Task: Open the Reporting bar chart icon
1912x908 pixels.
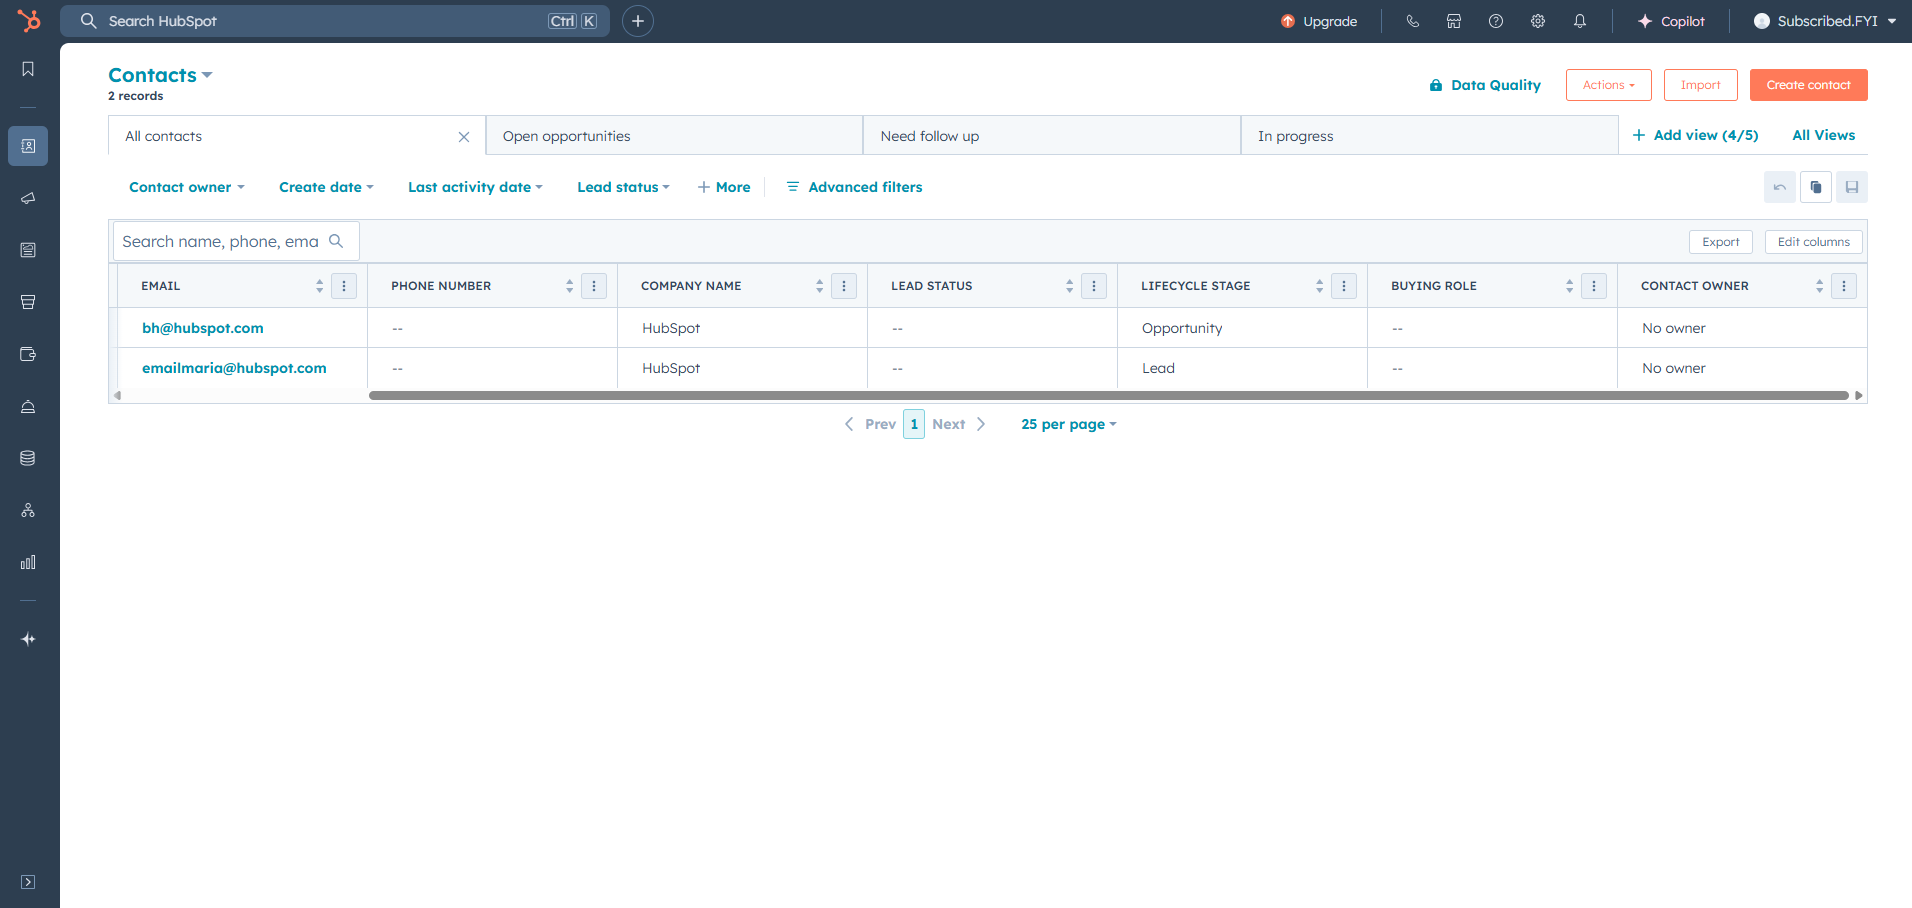Action: 28,562
